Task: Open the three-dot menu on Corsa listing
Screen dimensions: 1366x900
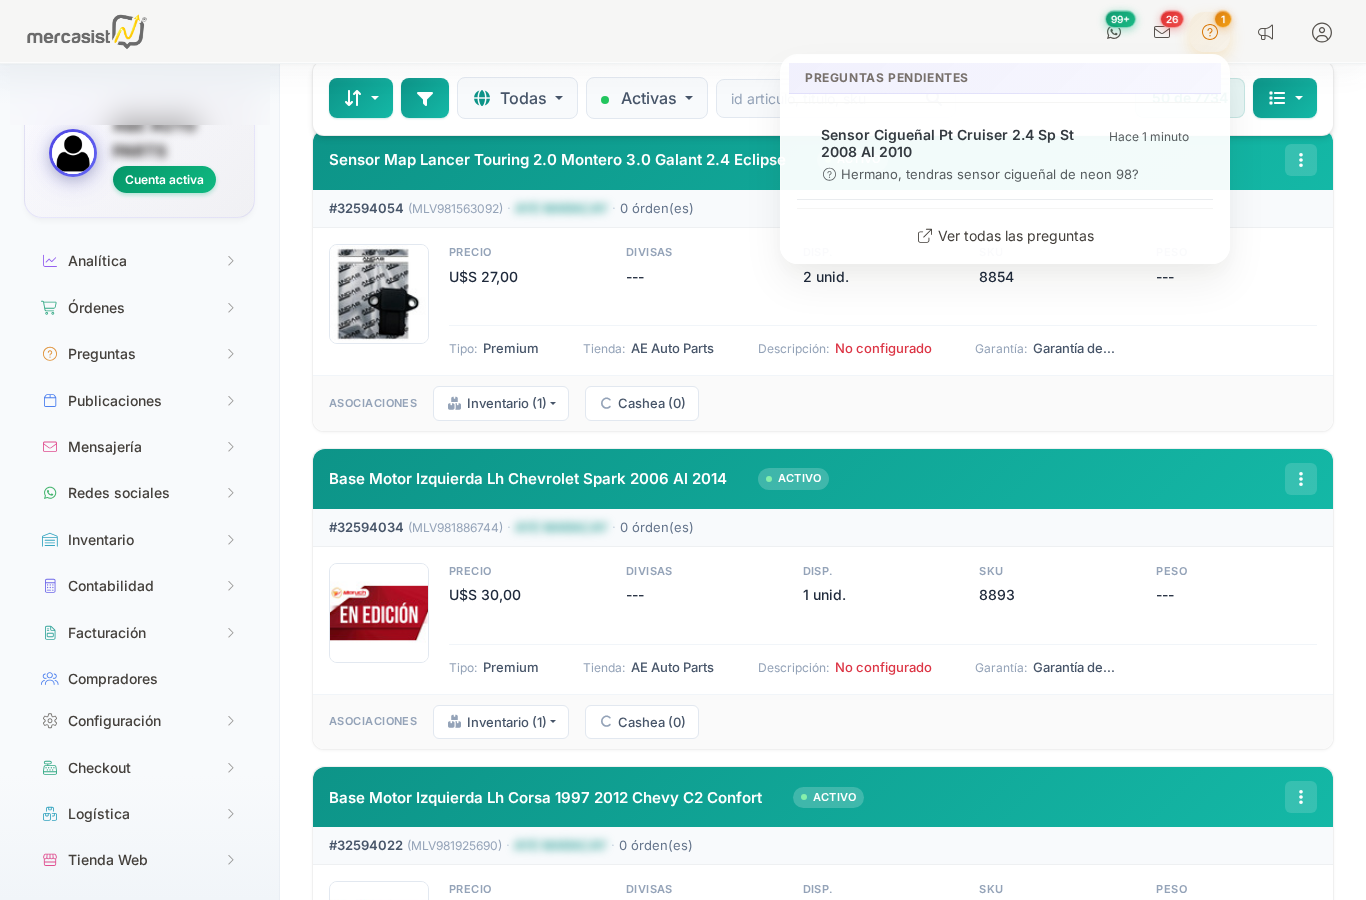Action: click(x=1301, y=797)
